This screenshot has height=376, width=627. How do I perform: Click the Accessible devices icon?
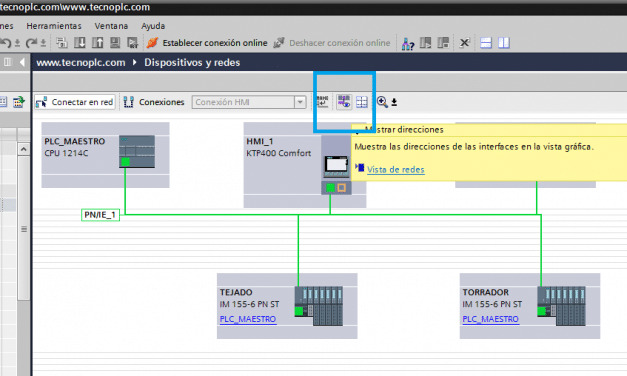tap(408, 43)
